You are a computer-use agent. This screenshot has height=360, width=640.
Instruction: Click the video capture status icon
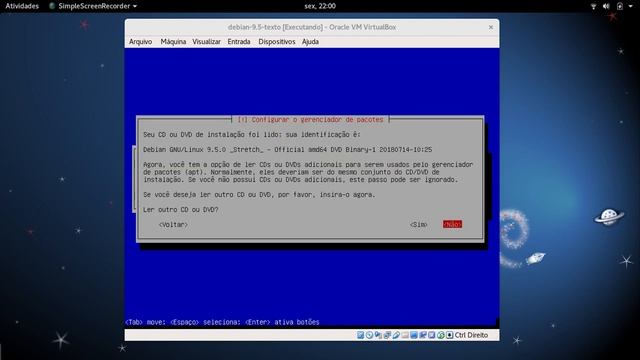pyautogui.click(x=423, y=335)
